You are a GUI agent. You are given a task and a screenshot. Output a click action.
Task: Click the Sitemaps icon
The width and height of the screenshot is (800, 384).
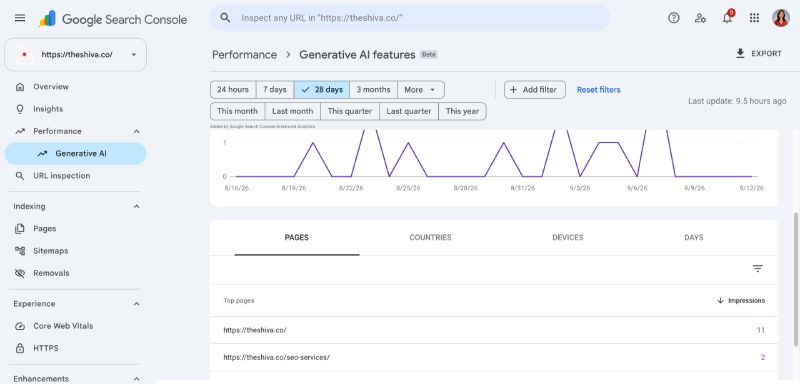[20, 250]
